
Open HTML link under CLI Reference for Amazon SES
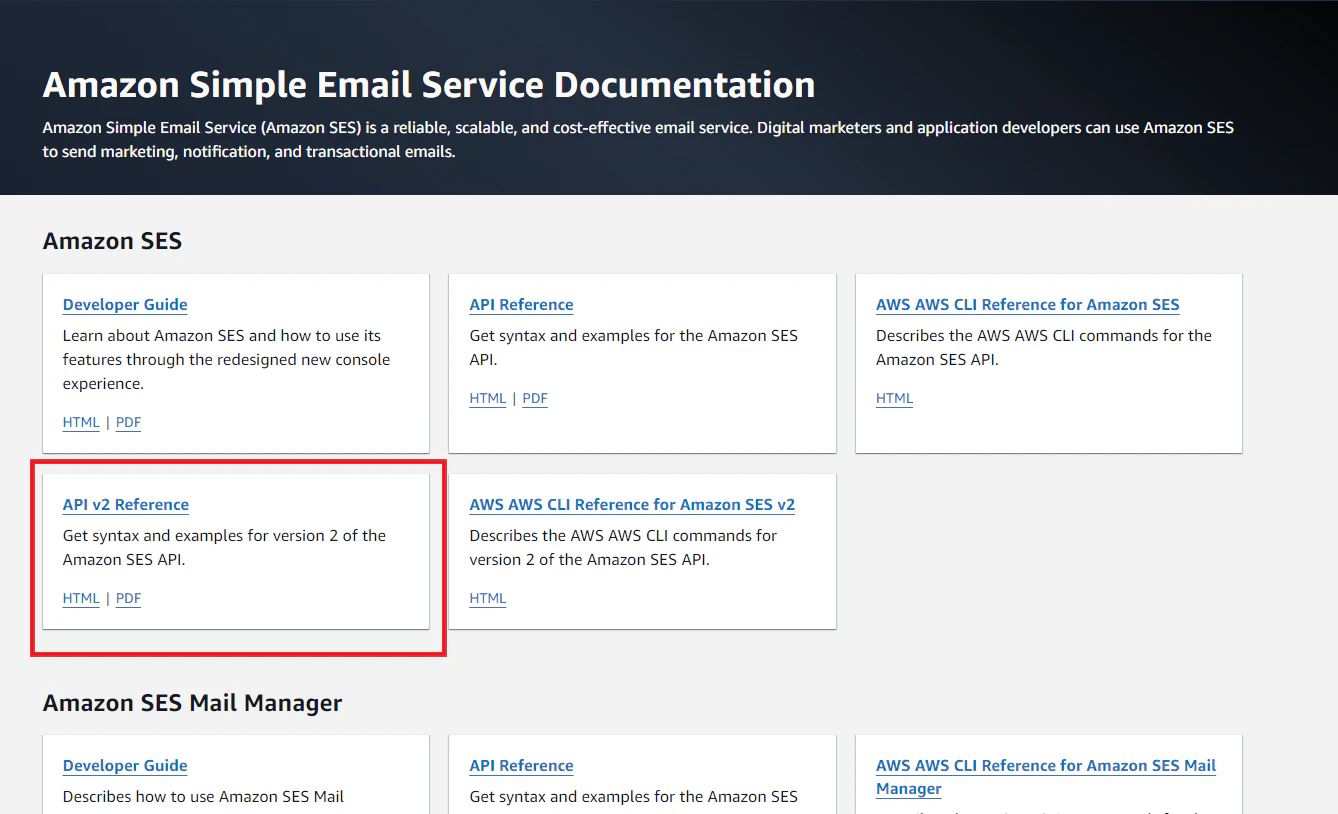point(894,398)
